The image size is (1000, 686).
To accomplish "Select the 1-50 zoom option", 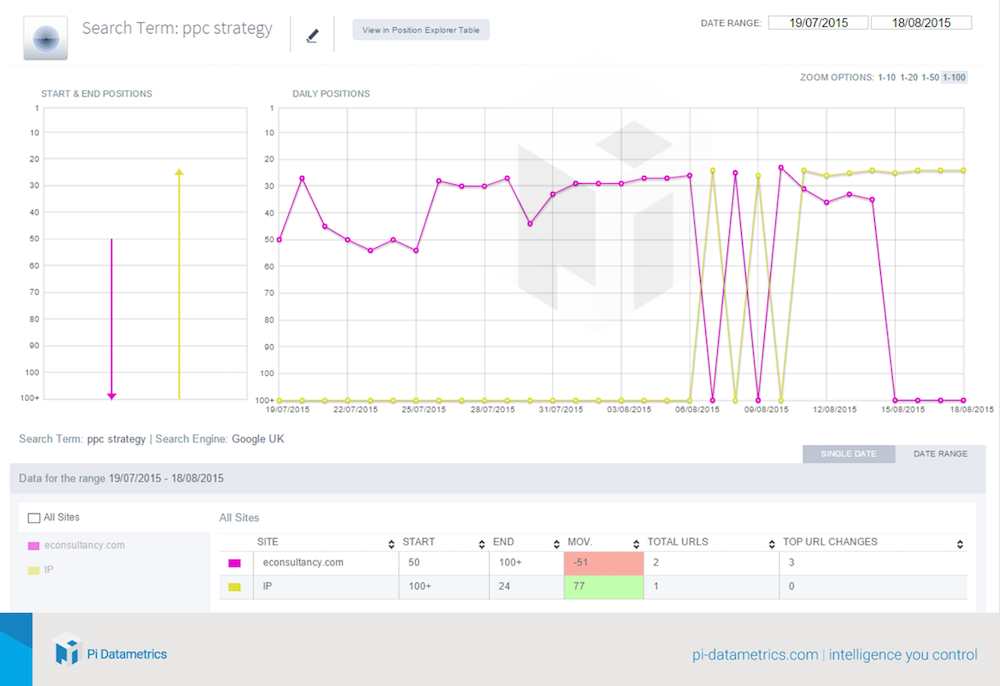I will 930,77.
